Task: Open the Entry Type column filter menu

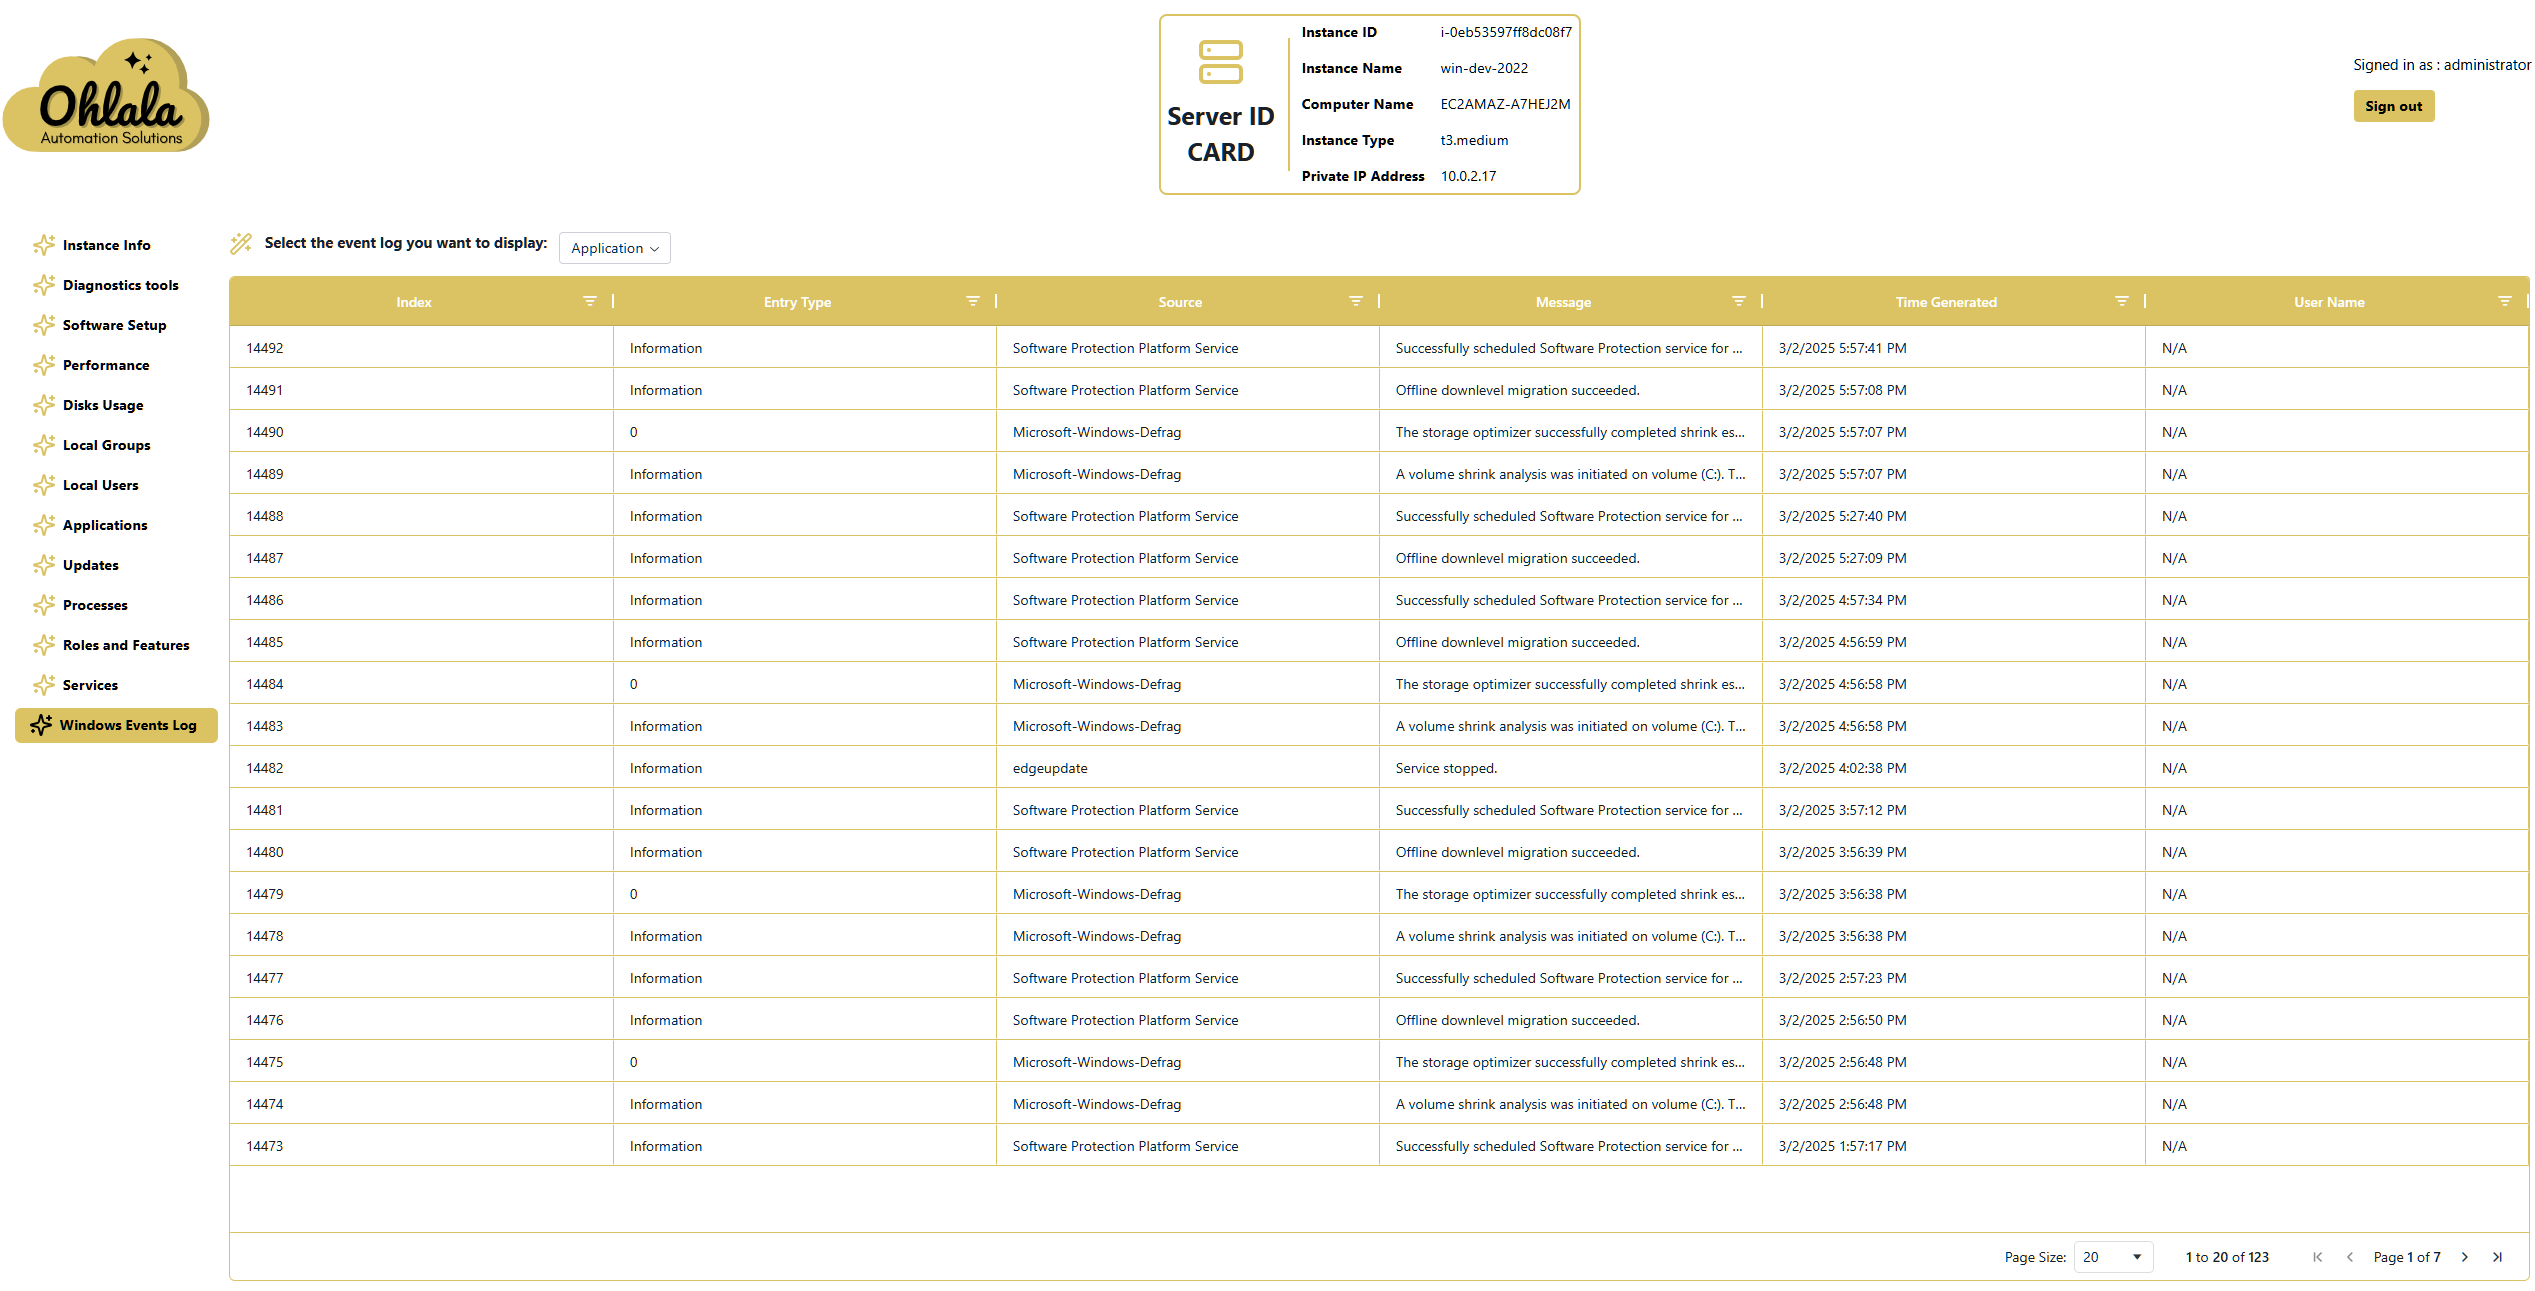Action: [x=973, y=301]
